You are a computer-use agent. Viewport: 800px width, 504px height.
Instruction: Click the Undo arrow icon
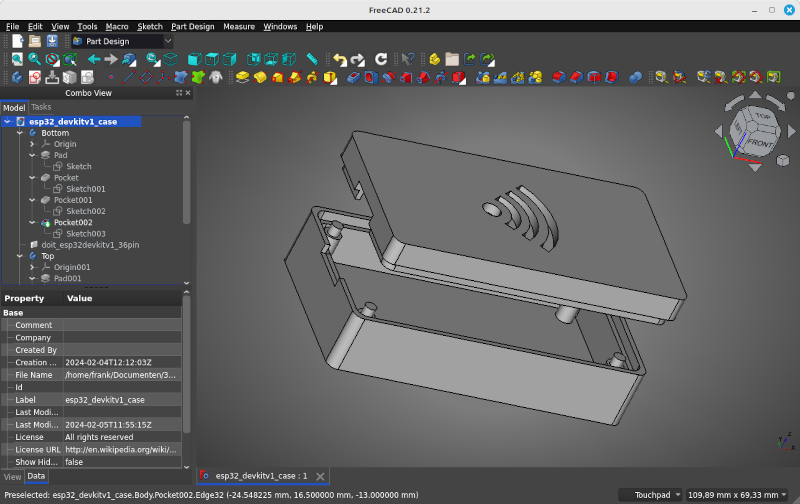point(340,59)
